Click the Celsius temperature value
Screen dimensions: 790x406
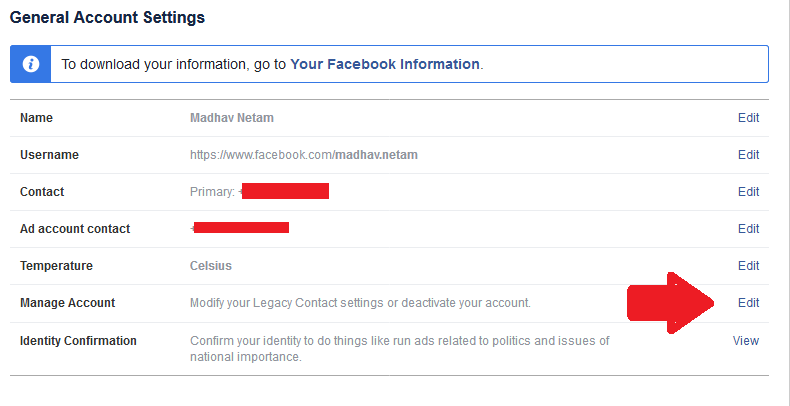point(211,266)
